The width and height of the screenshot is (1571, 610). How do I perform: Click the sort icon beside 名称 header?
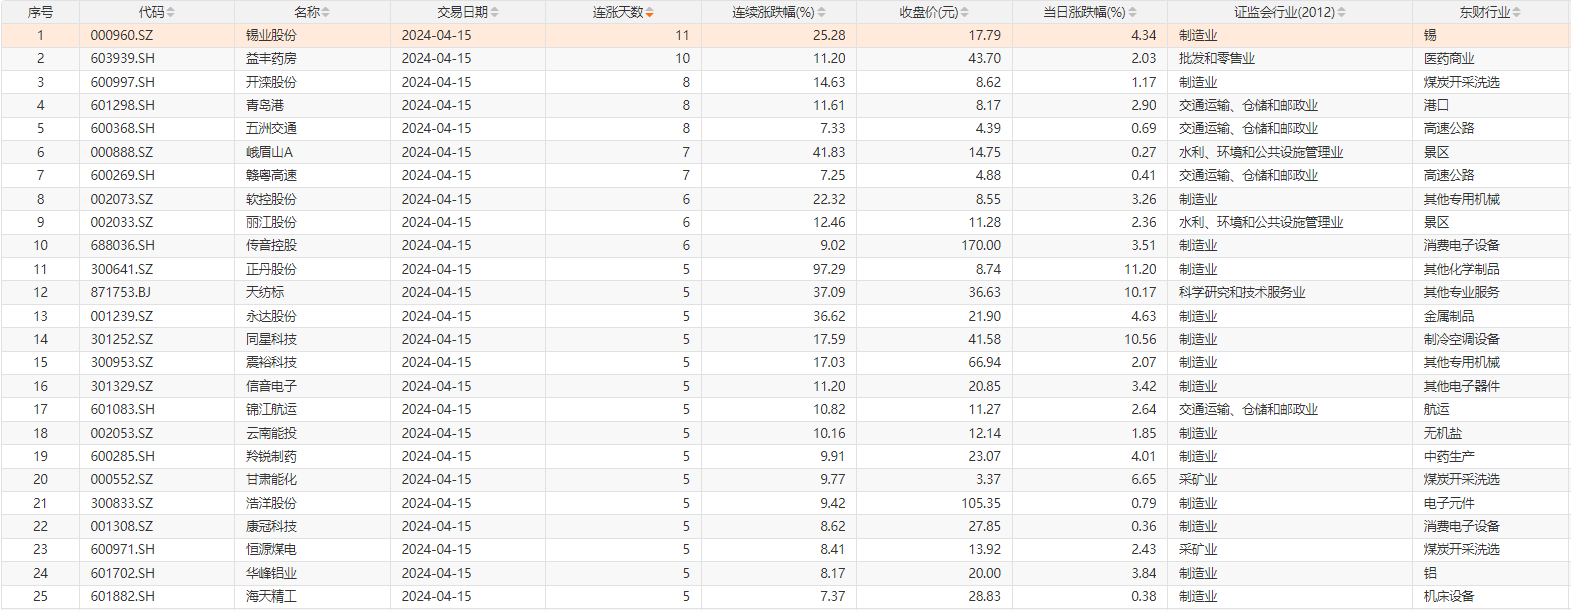[x=326, y=12]
